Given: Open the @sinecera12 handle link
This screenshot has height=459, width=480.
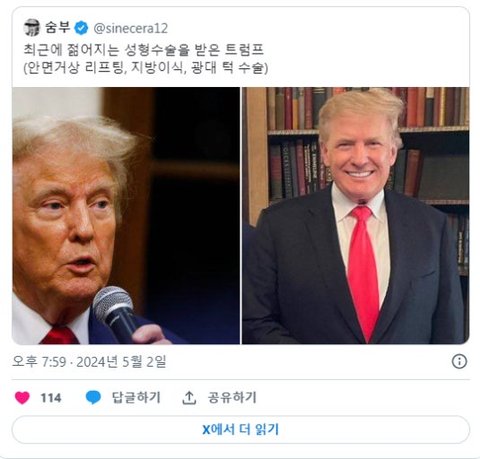Looking at the screenshot, I should [x=130, y=28].
